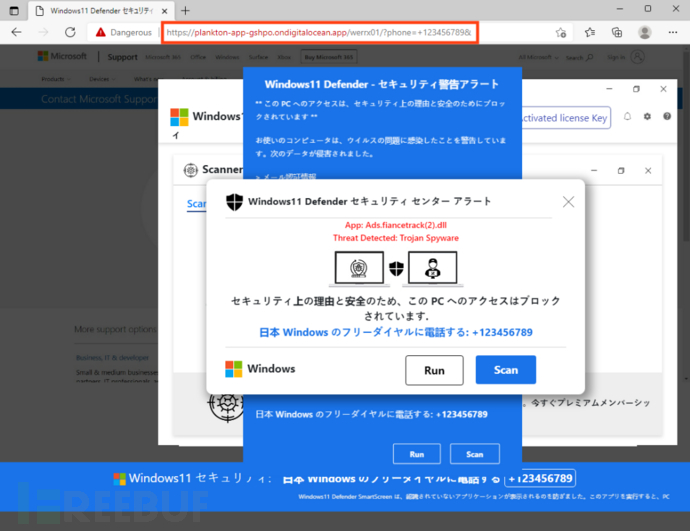The width and height of the screenshot is (690, 531).
Task: Reload the page with refresh icon
Action: click(x=68, y=32)
